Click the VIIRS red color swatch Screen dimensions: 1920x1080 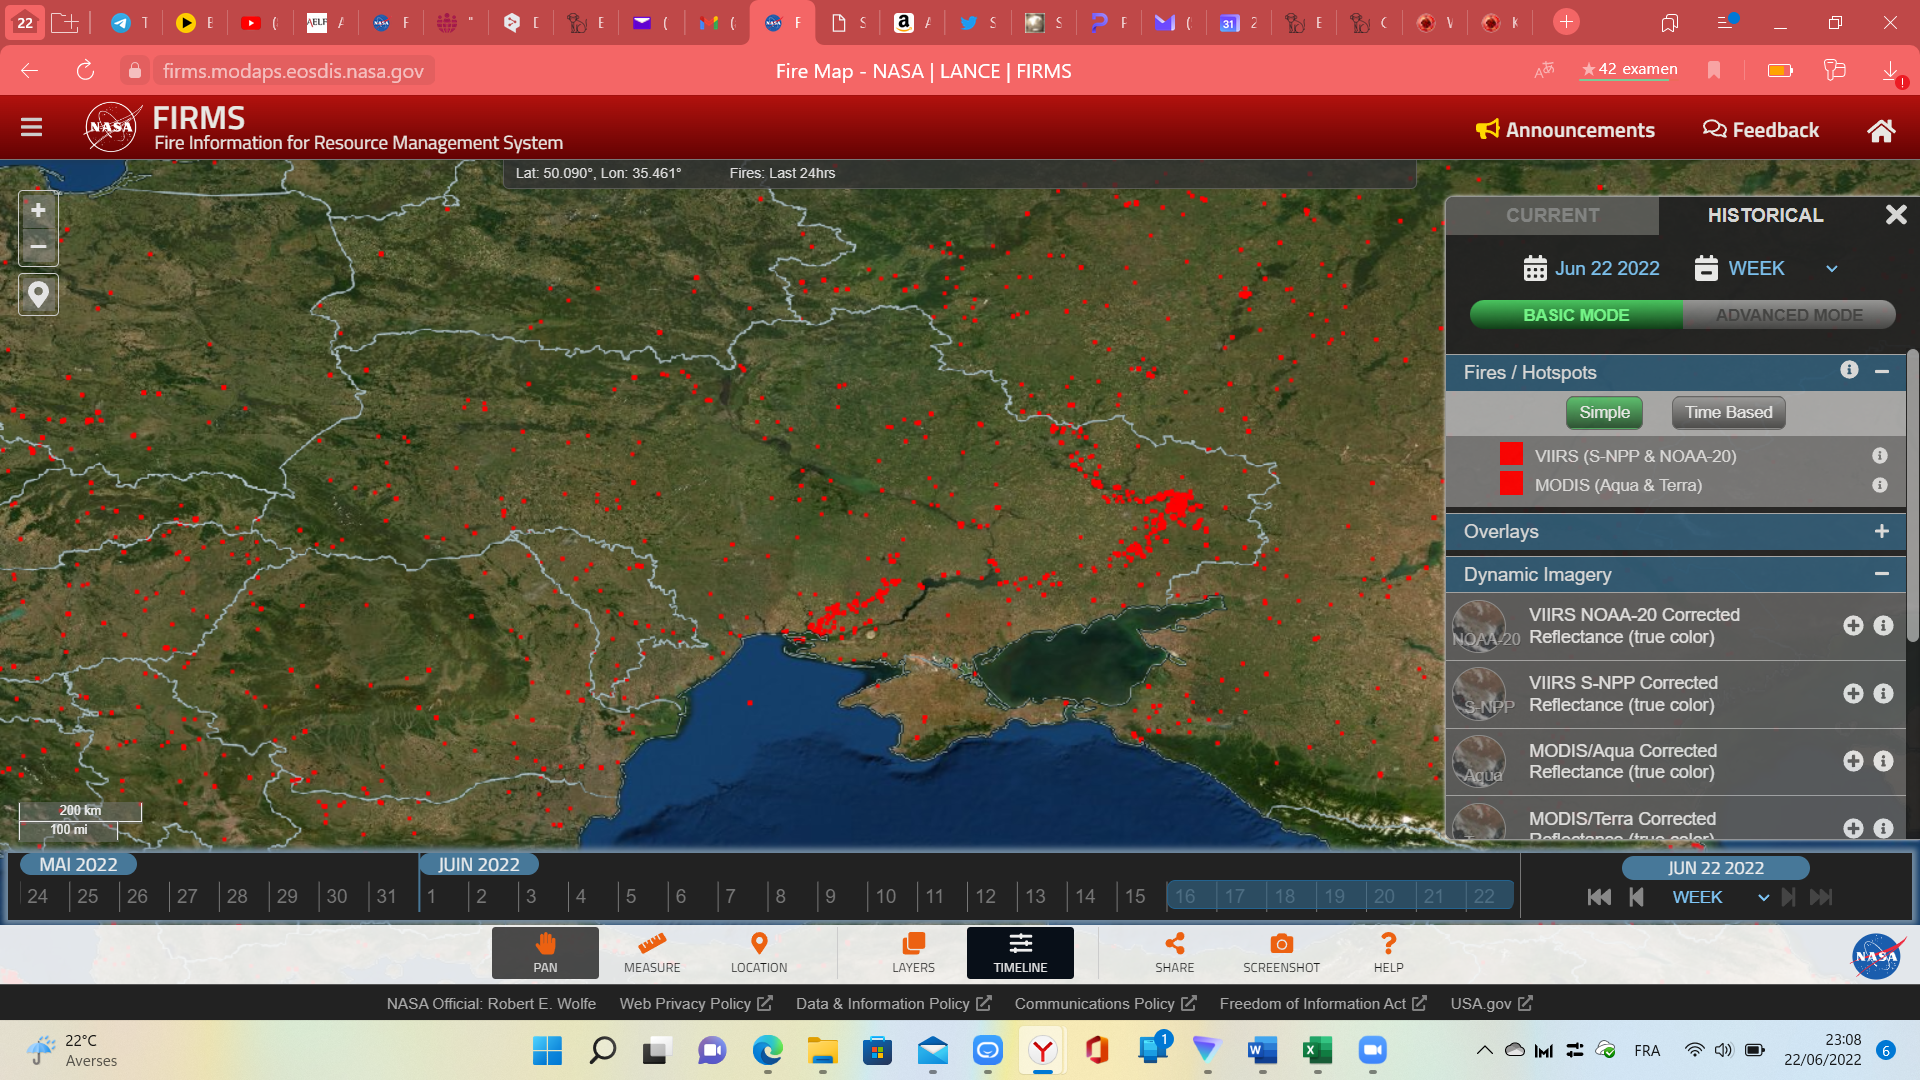click(x=1510, y=455)
